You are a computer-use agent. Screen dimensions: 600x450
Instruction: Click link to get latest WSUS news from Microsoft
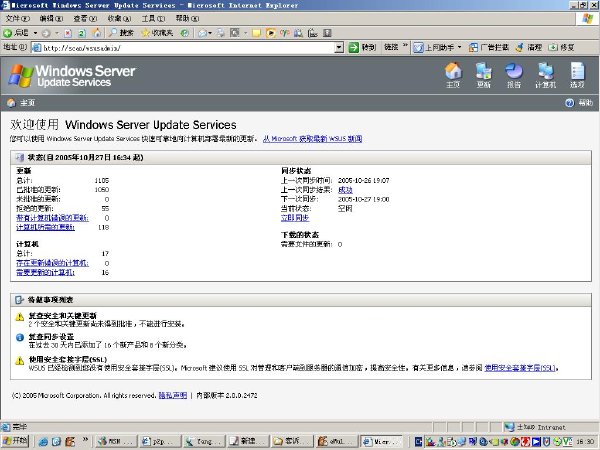click(x=312, y=139)
